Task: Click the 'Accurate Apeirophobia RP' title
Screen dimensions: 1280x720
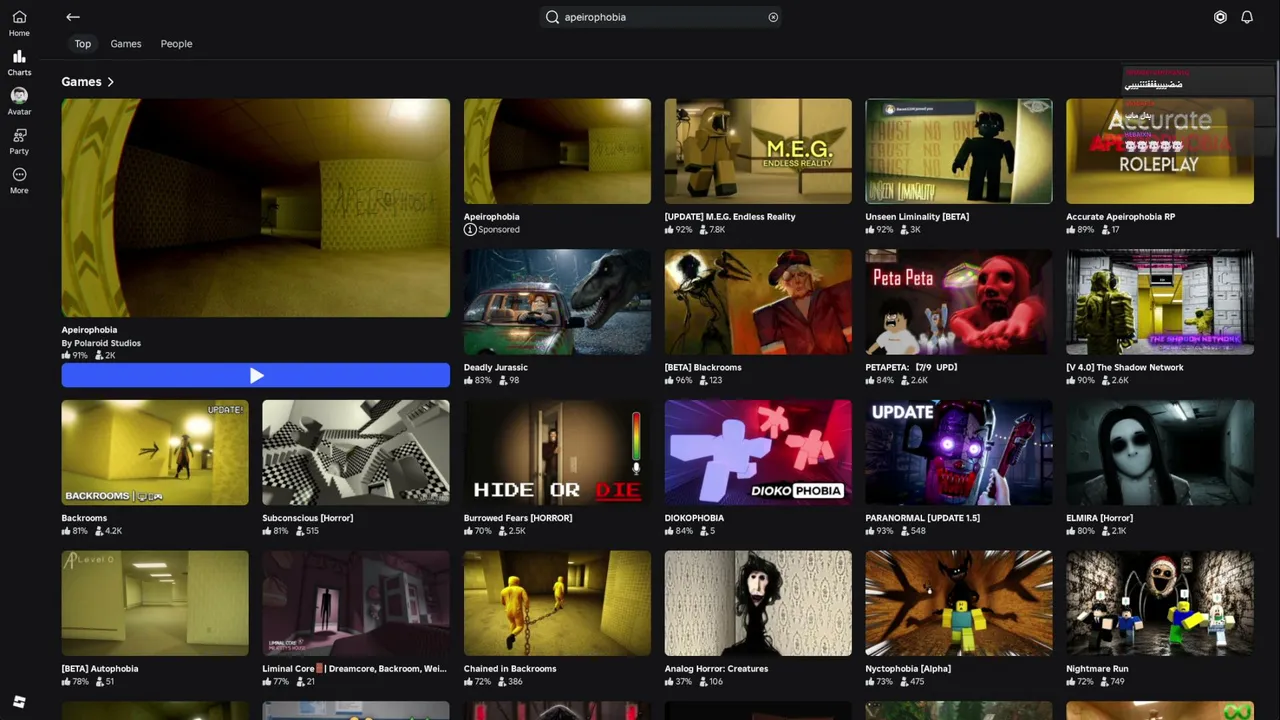Action: click(x=1120, y=217)
